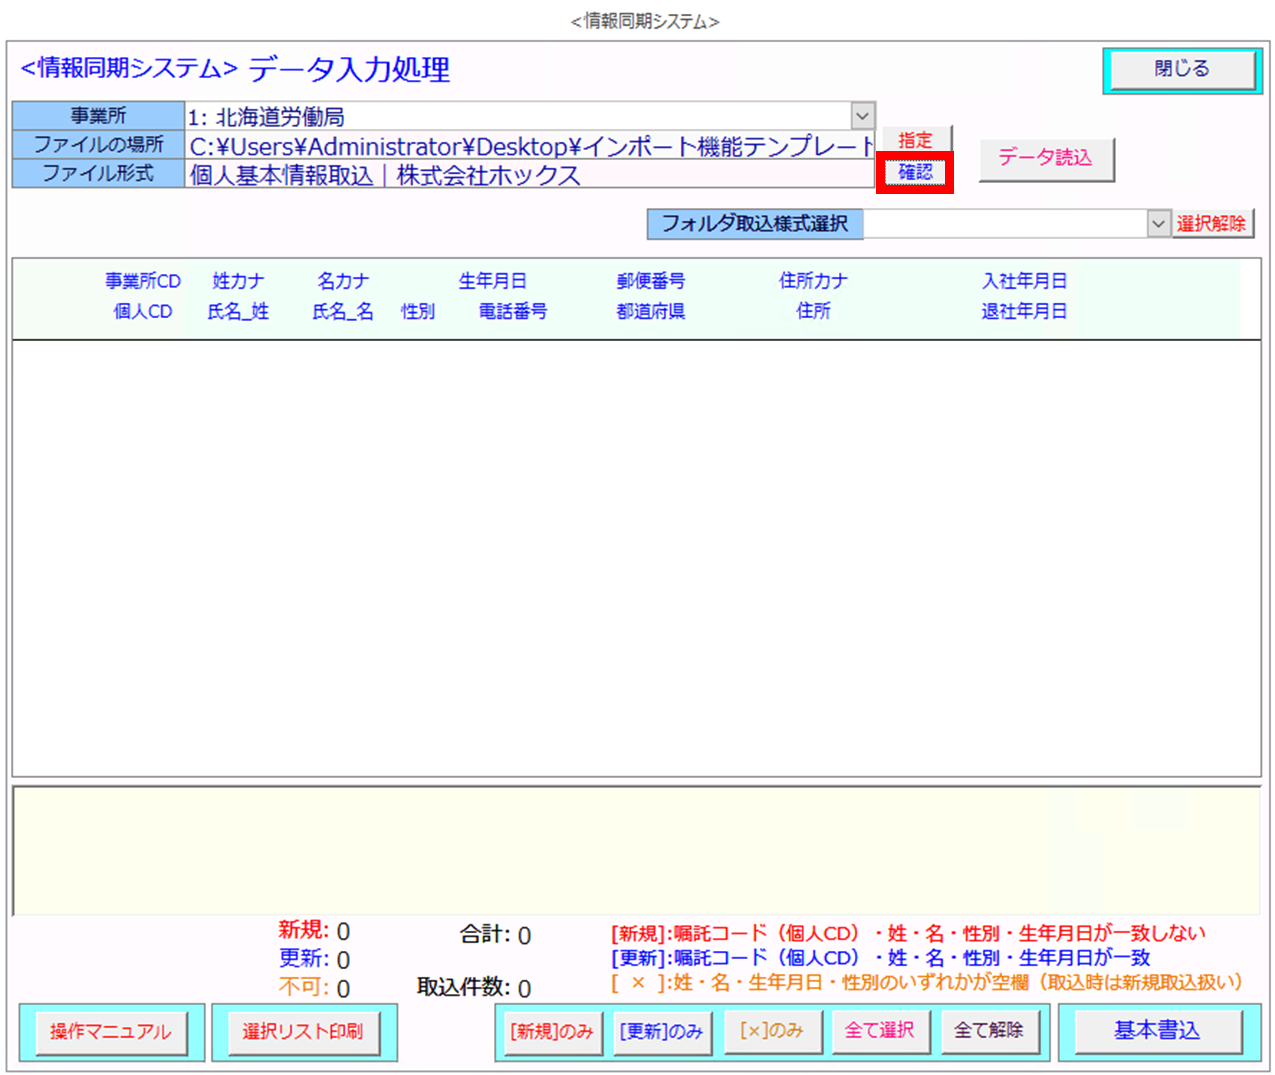Click the ファイル形式 text field

click(x=530, y=175)
